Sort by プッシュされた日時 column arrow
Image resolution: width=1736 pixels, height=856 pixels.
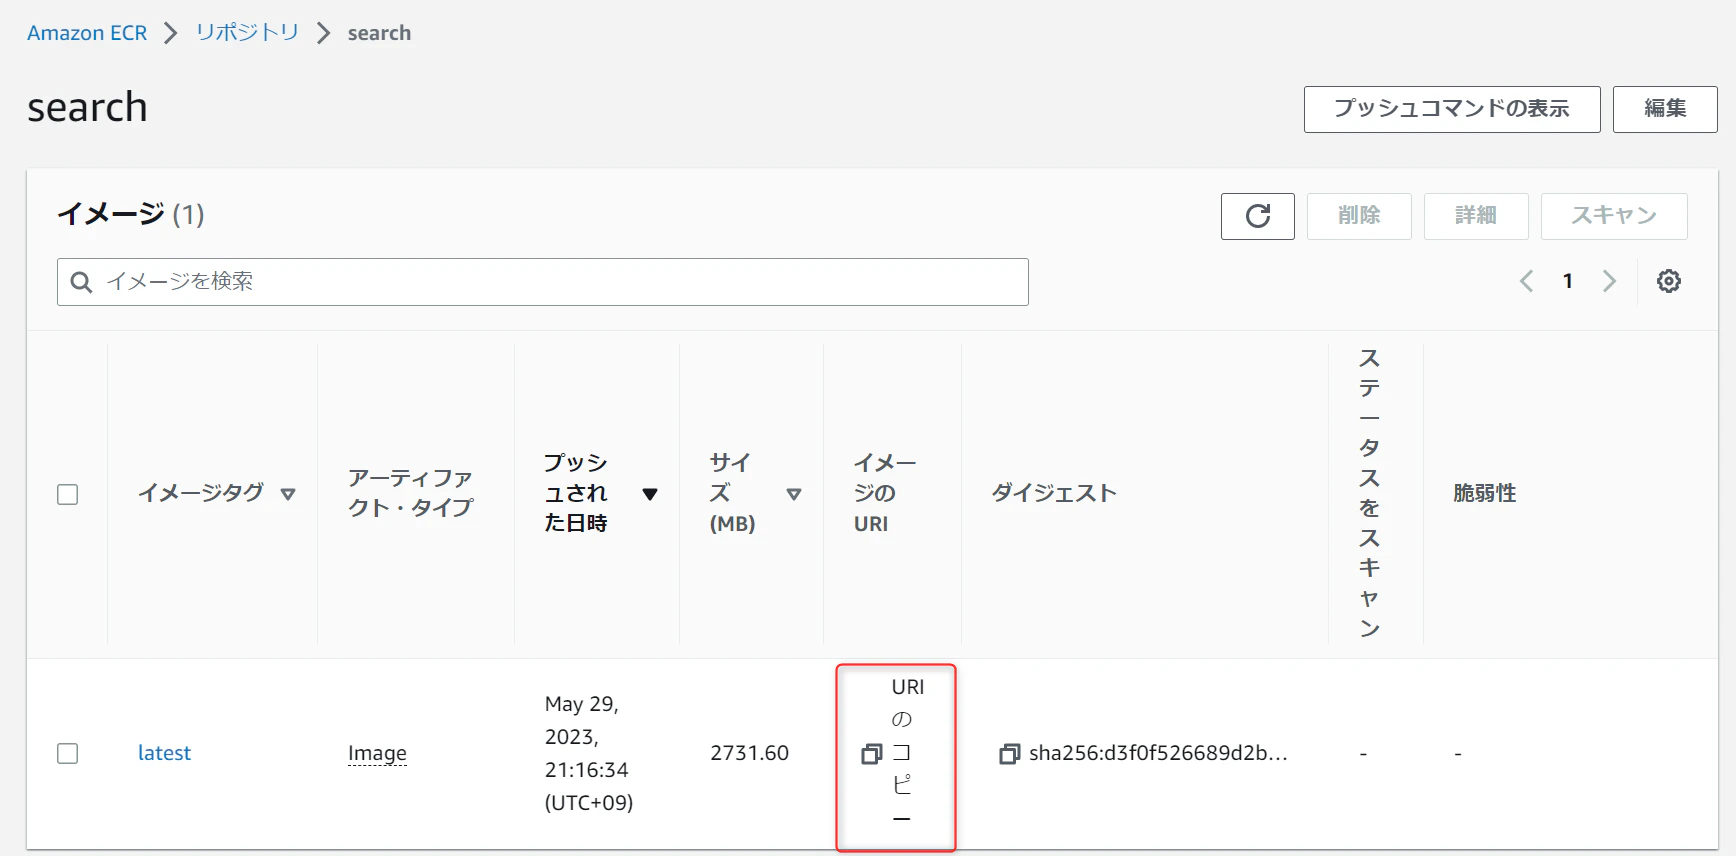650,494
